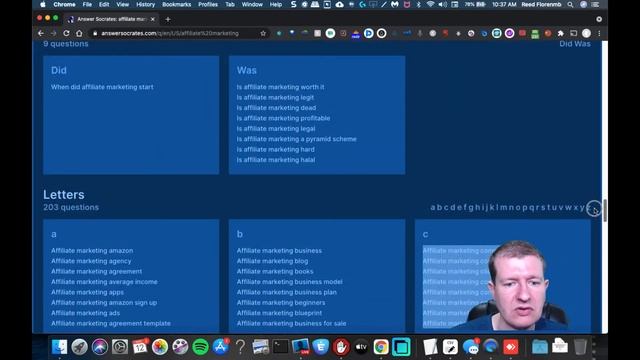Open the Profiles menu

208,4
